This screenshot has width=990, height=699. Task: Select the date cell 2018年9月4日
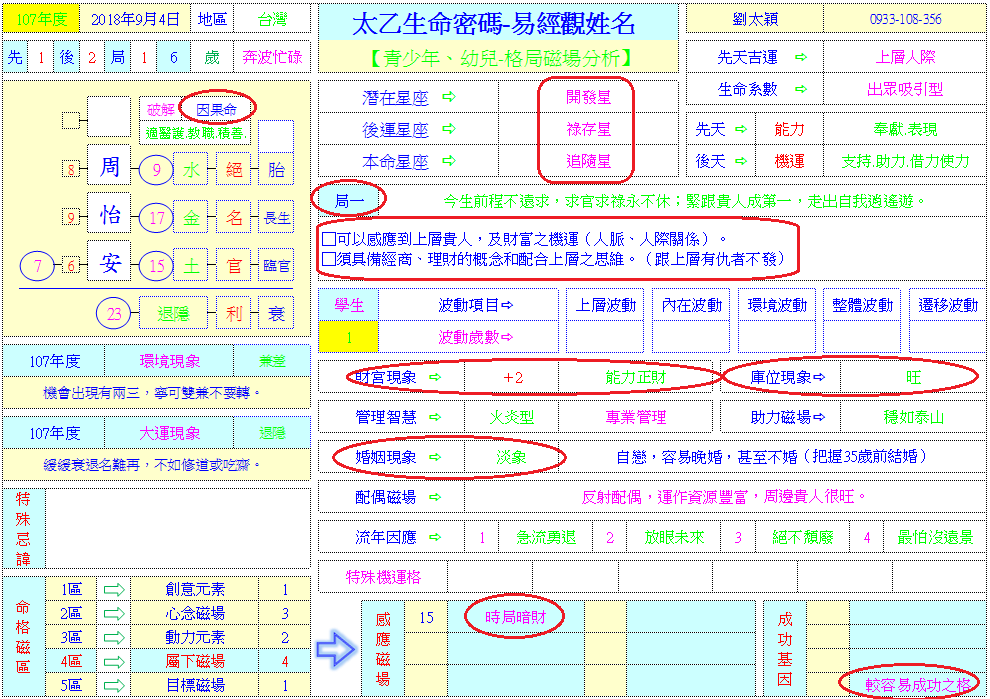point(136,19)
